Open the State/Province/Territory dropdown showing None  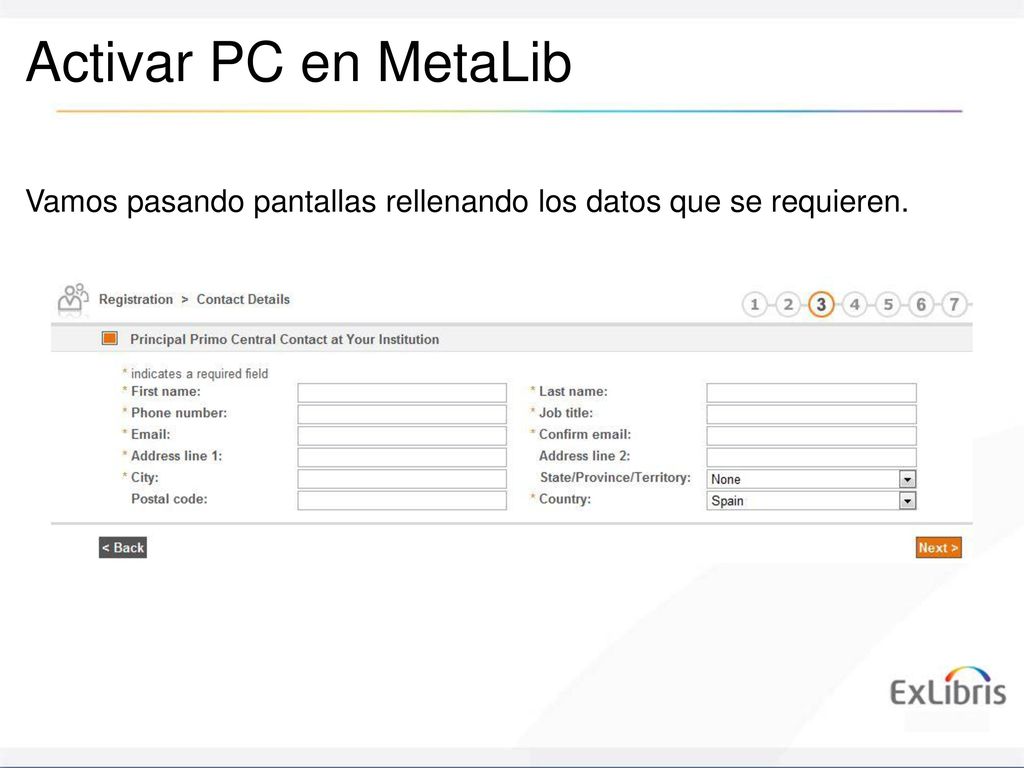tap(811, 479)
